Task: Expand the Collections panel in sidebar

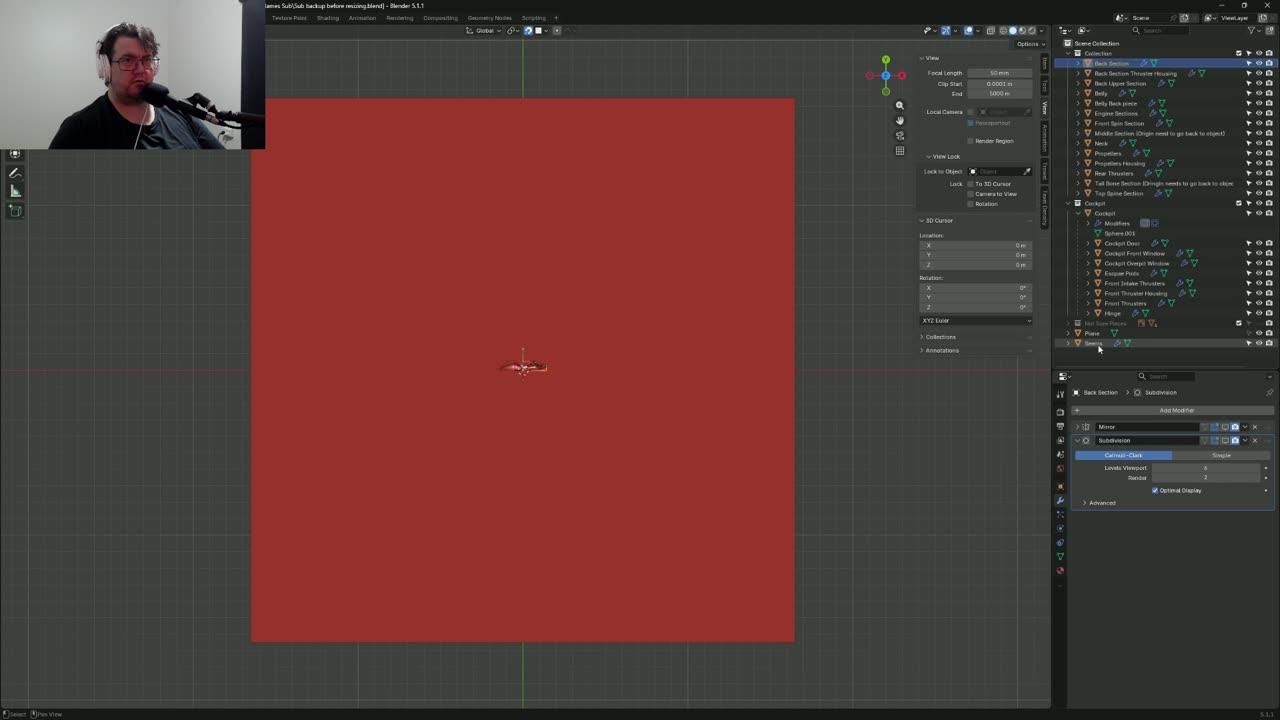Action: [x=940, y=337]
